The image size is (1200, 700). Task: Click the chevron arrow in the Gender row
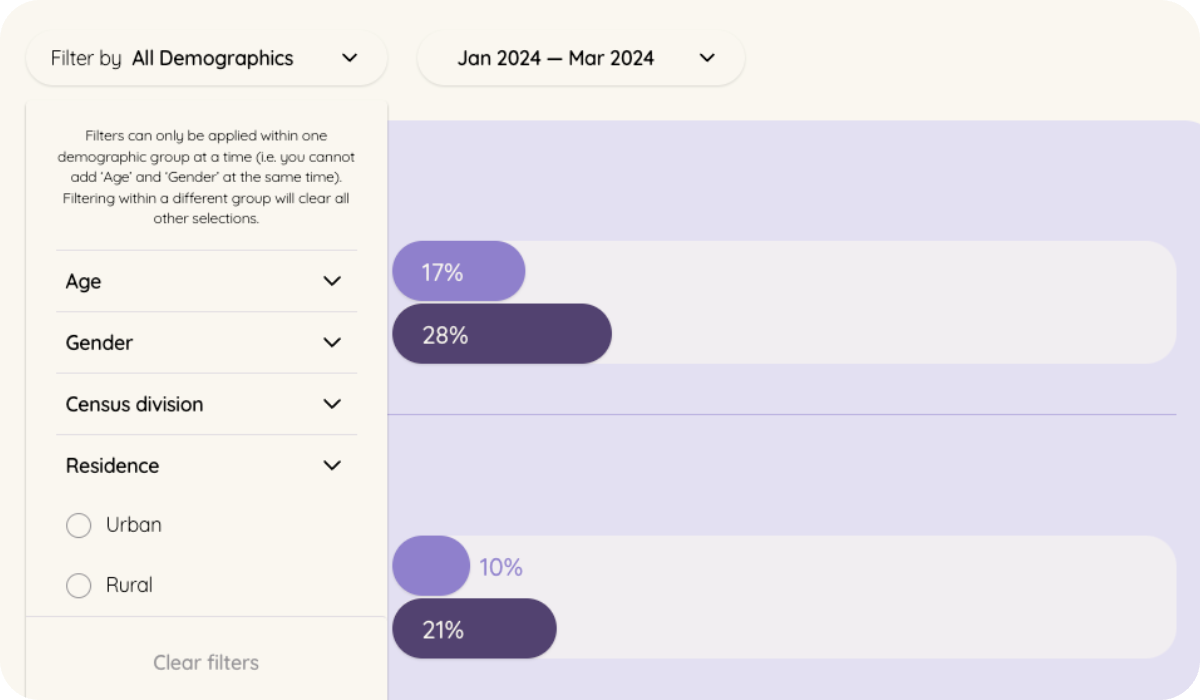[x=332, y=343]
